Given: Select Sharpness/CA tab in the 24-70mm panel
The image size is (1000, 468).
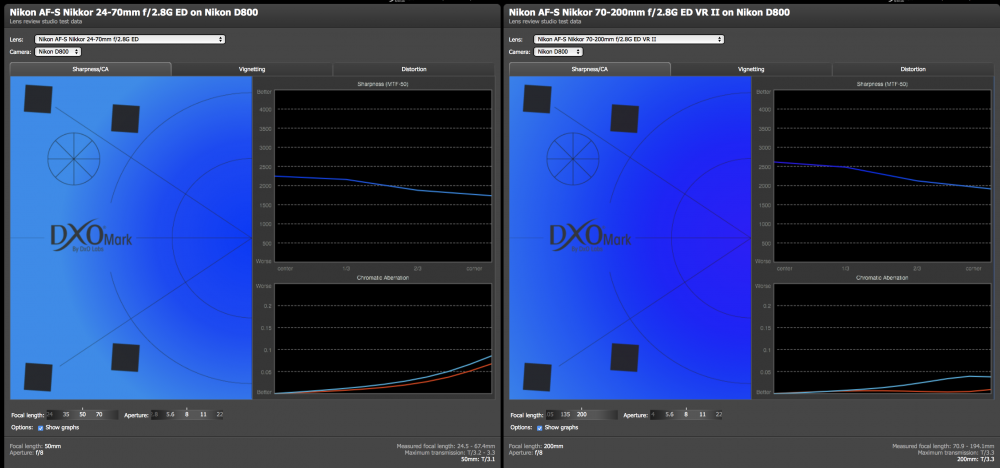Looking at the screenshot, I should [x=91, y=69].
